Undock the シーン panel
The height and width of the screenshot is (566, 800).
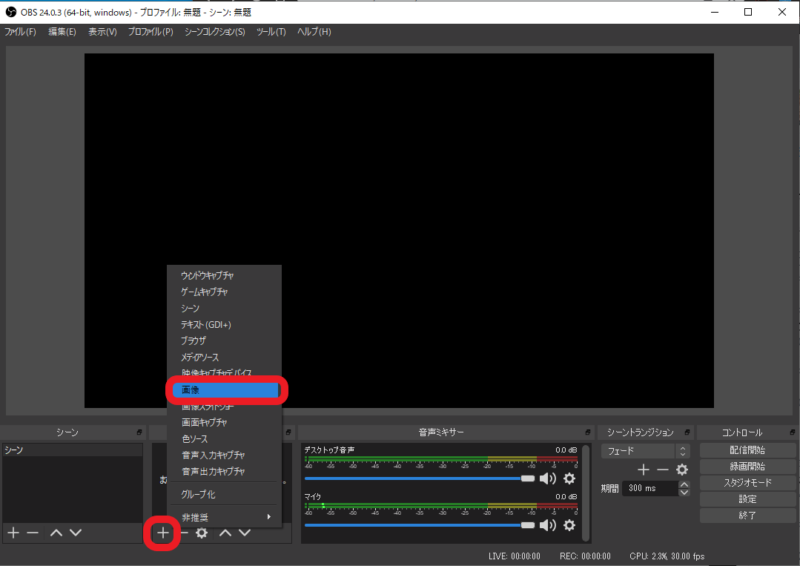pos(139,432)
